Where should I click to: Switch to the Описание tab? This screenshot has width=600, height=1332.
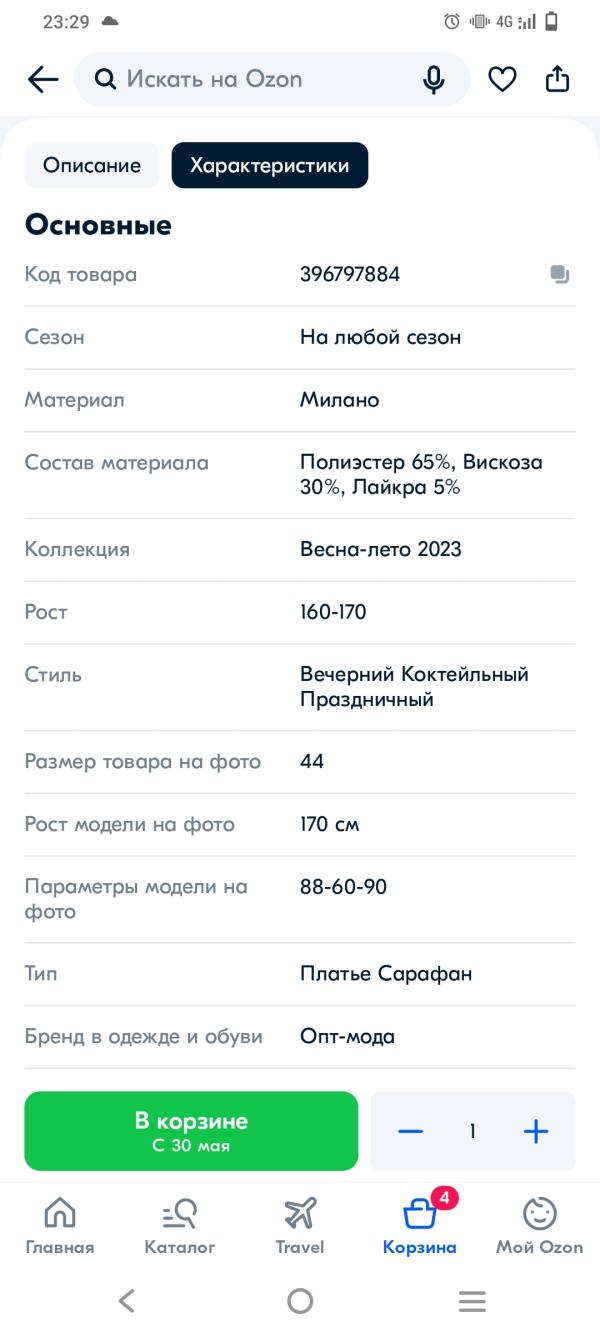point(92,166)
